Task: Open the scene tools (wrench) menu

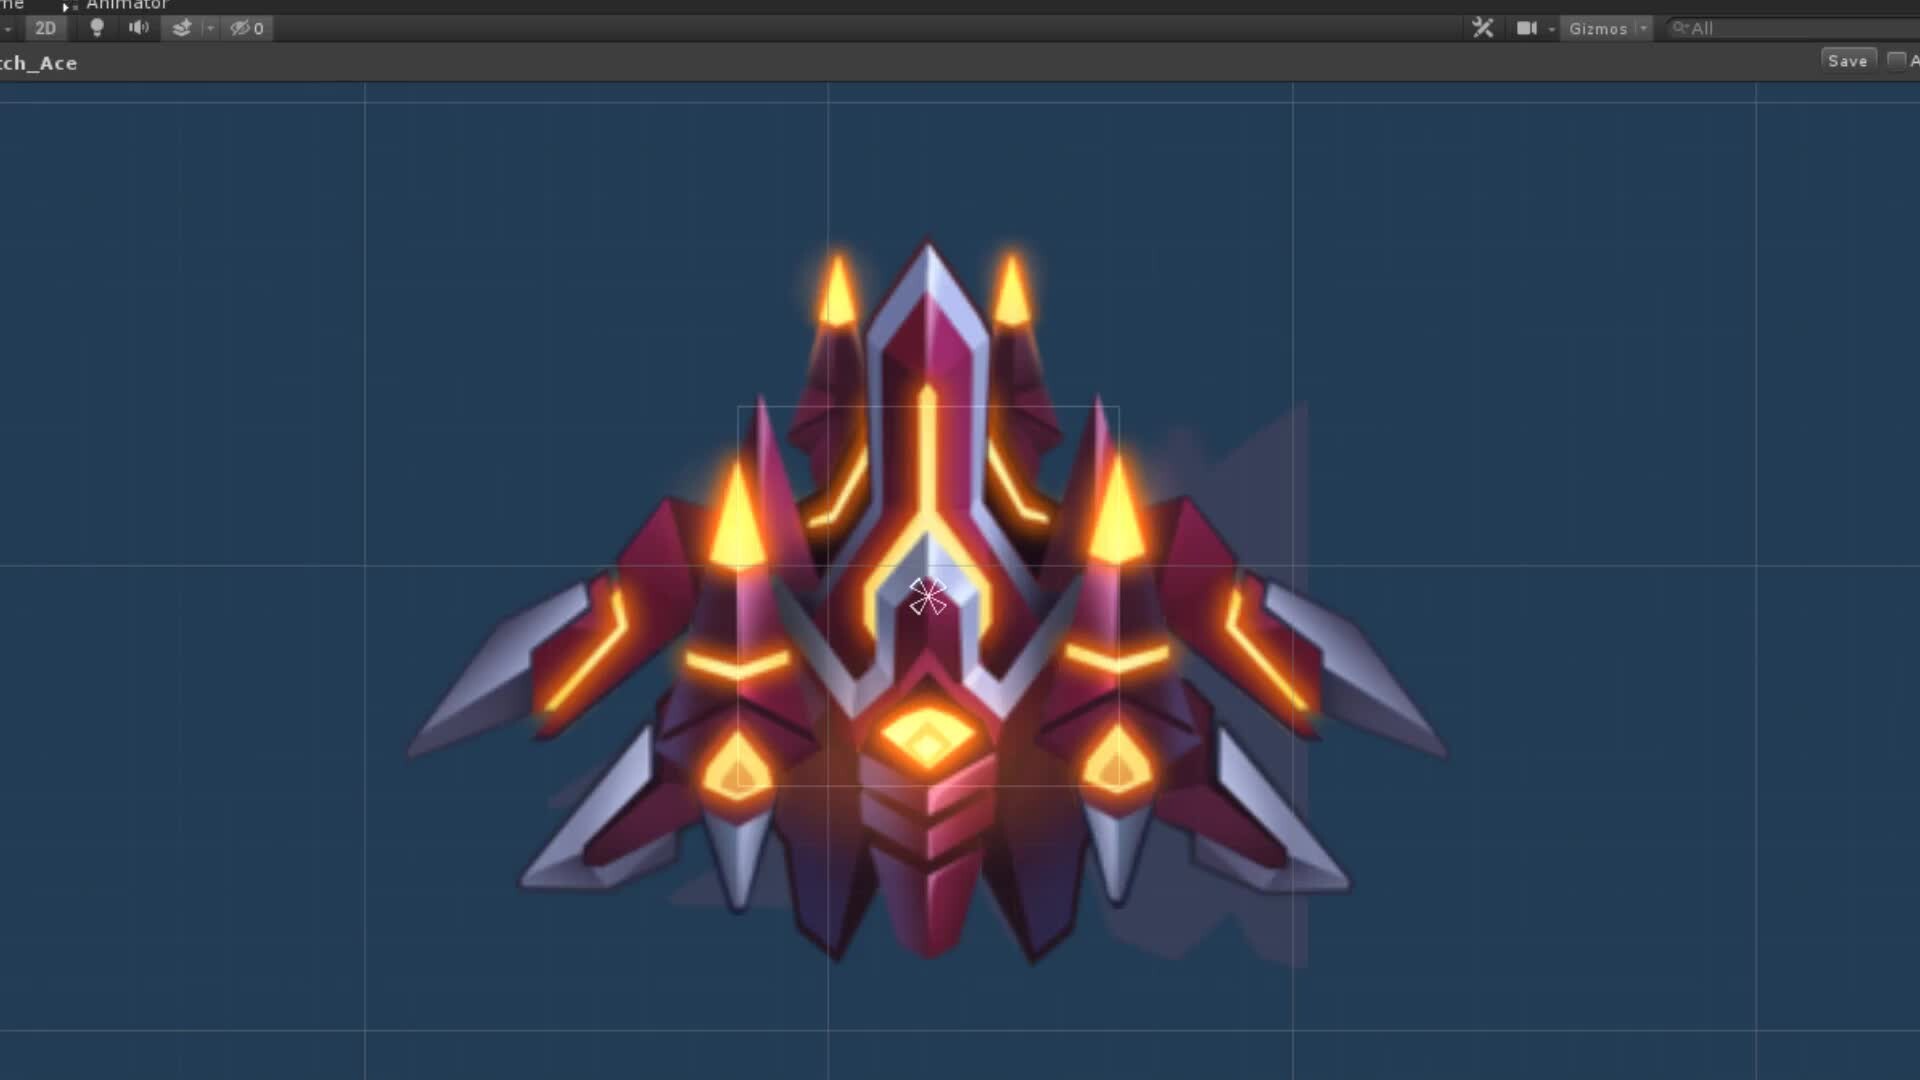Action: click(1483, 28)
